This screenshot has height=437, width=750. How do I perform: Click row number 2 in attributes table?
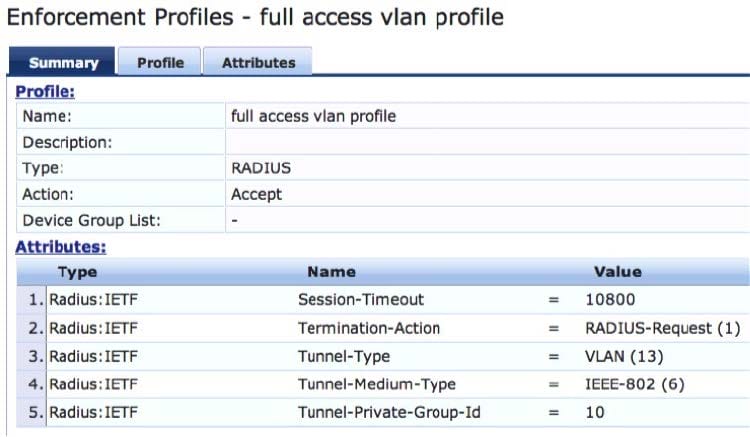pos(35,328)
